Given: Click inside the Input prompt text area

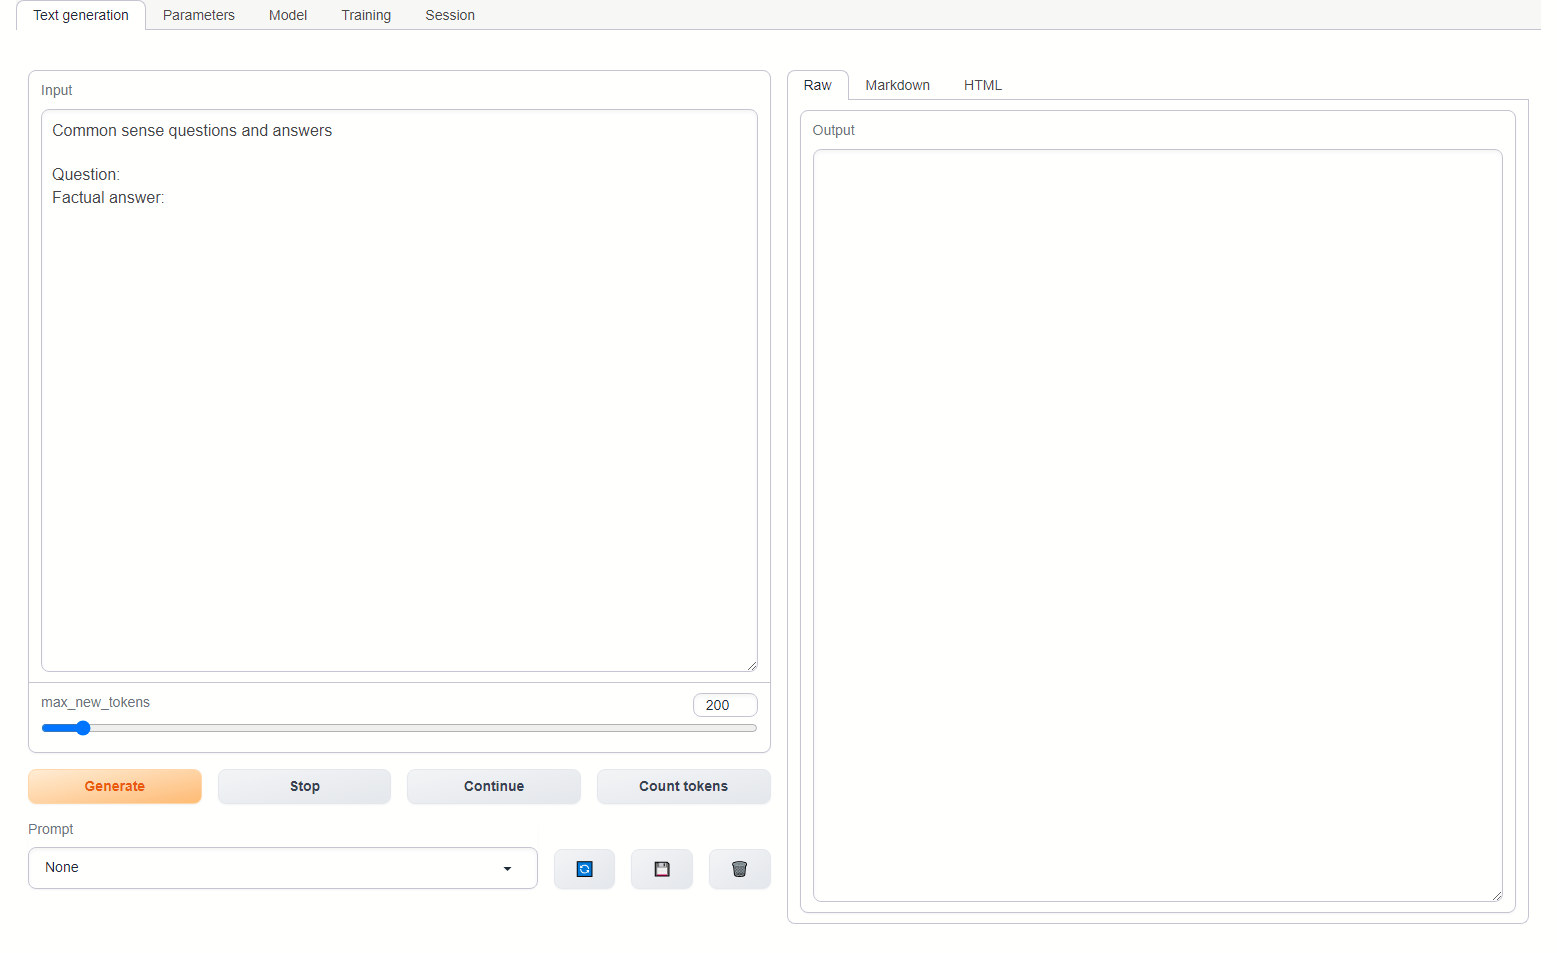Looking at the screenshot, I should (x=399, y=420).
